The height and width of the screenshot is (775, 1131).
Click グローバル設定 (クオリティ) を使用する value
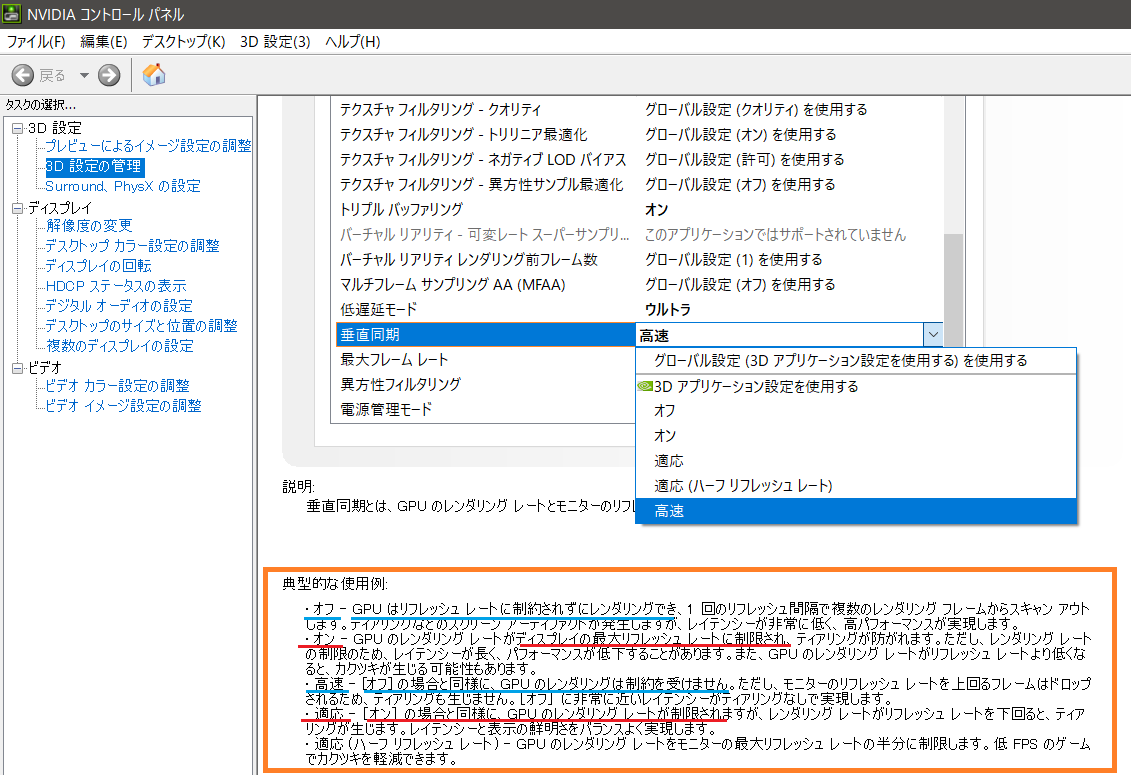tap(756, 110)
